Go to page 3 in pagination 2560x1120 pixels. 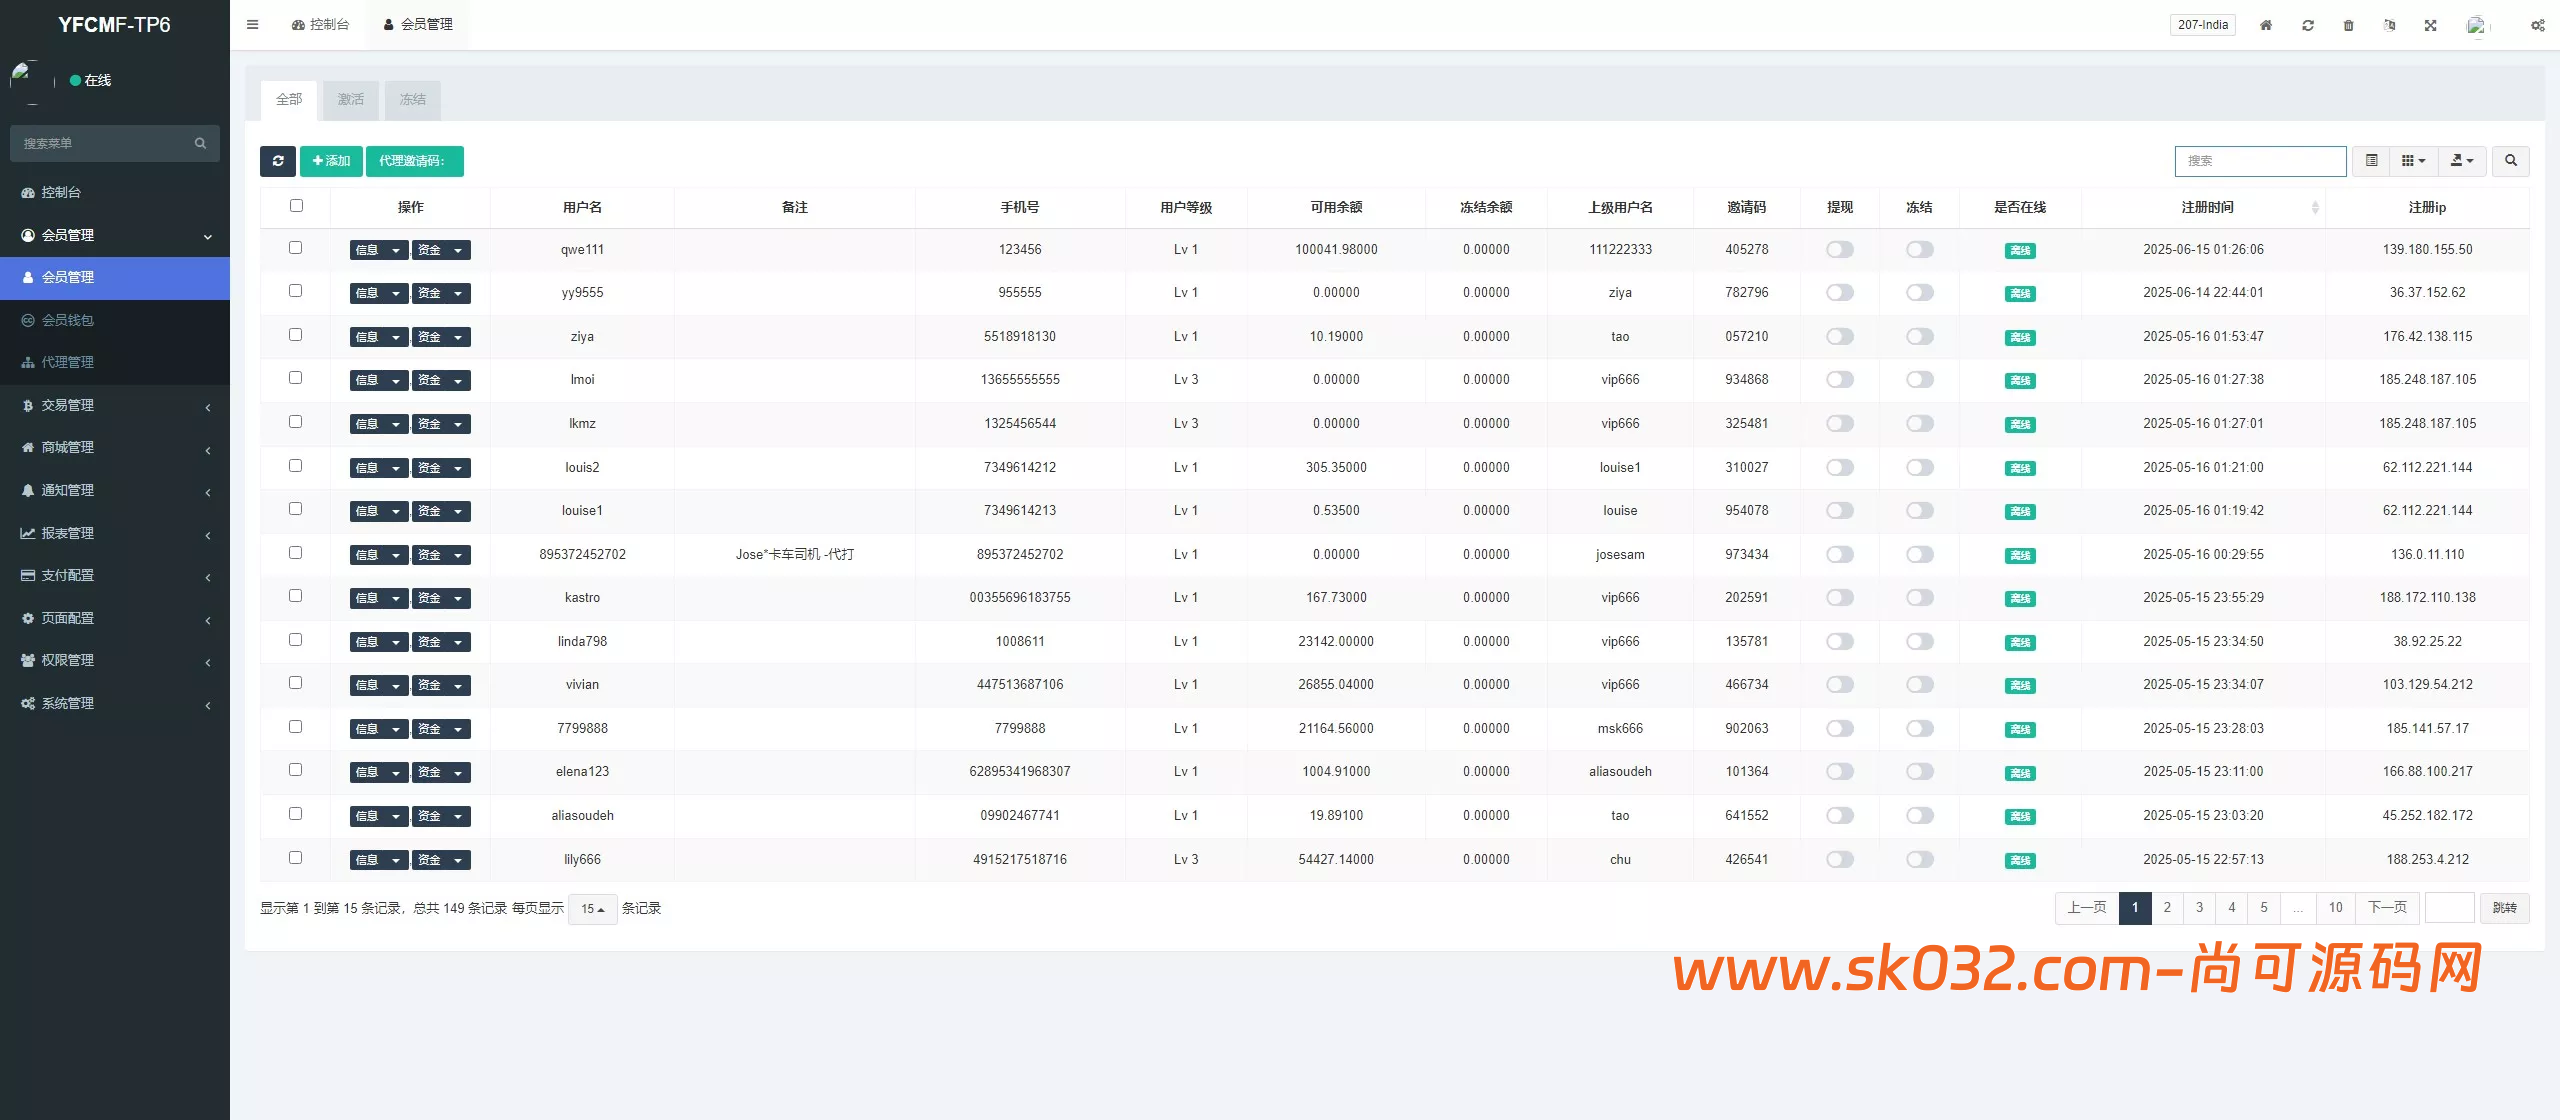click(x=2199, y=908)
